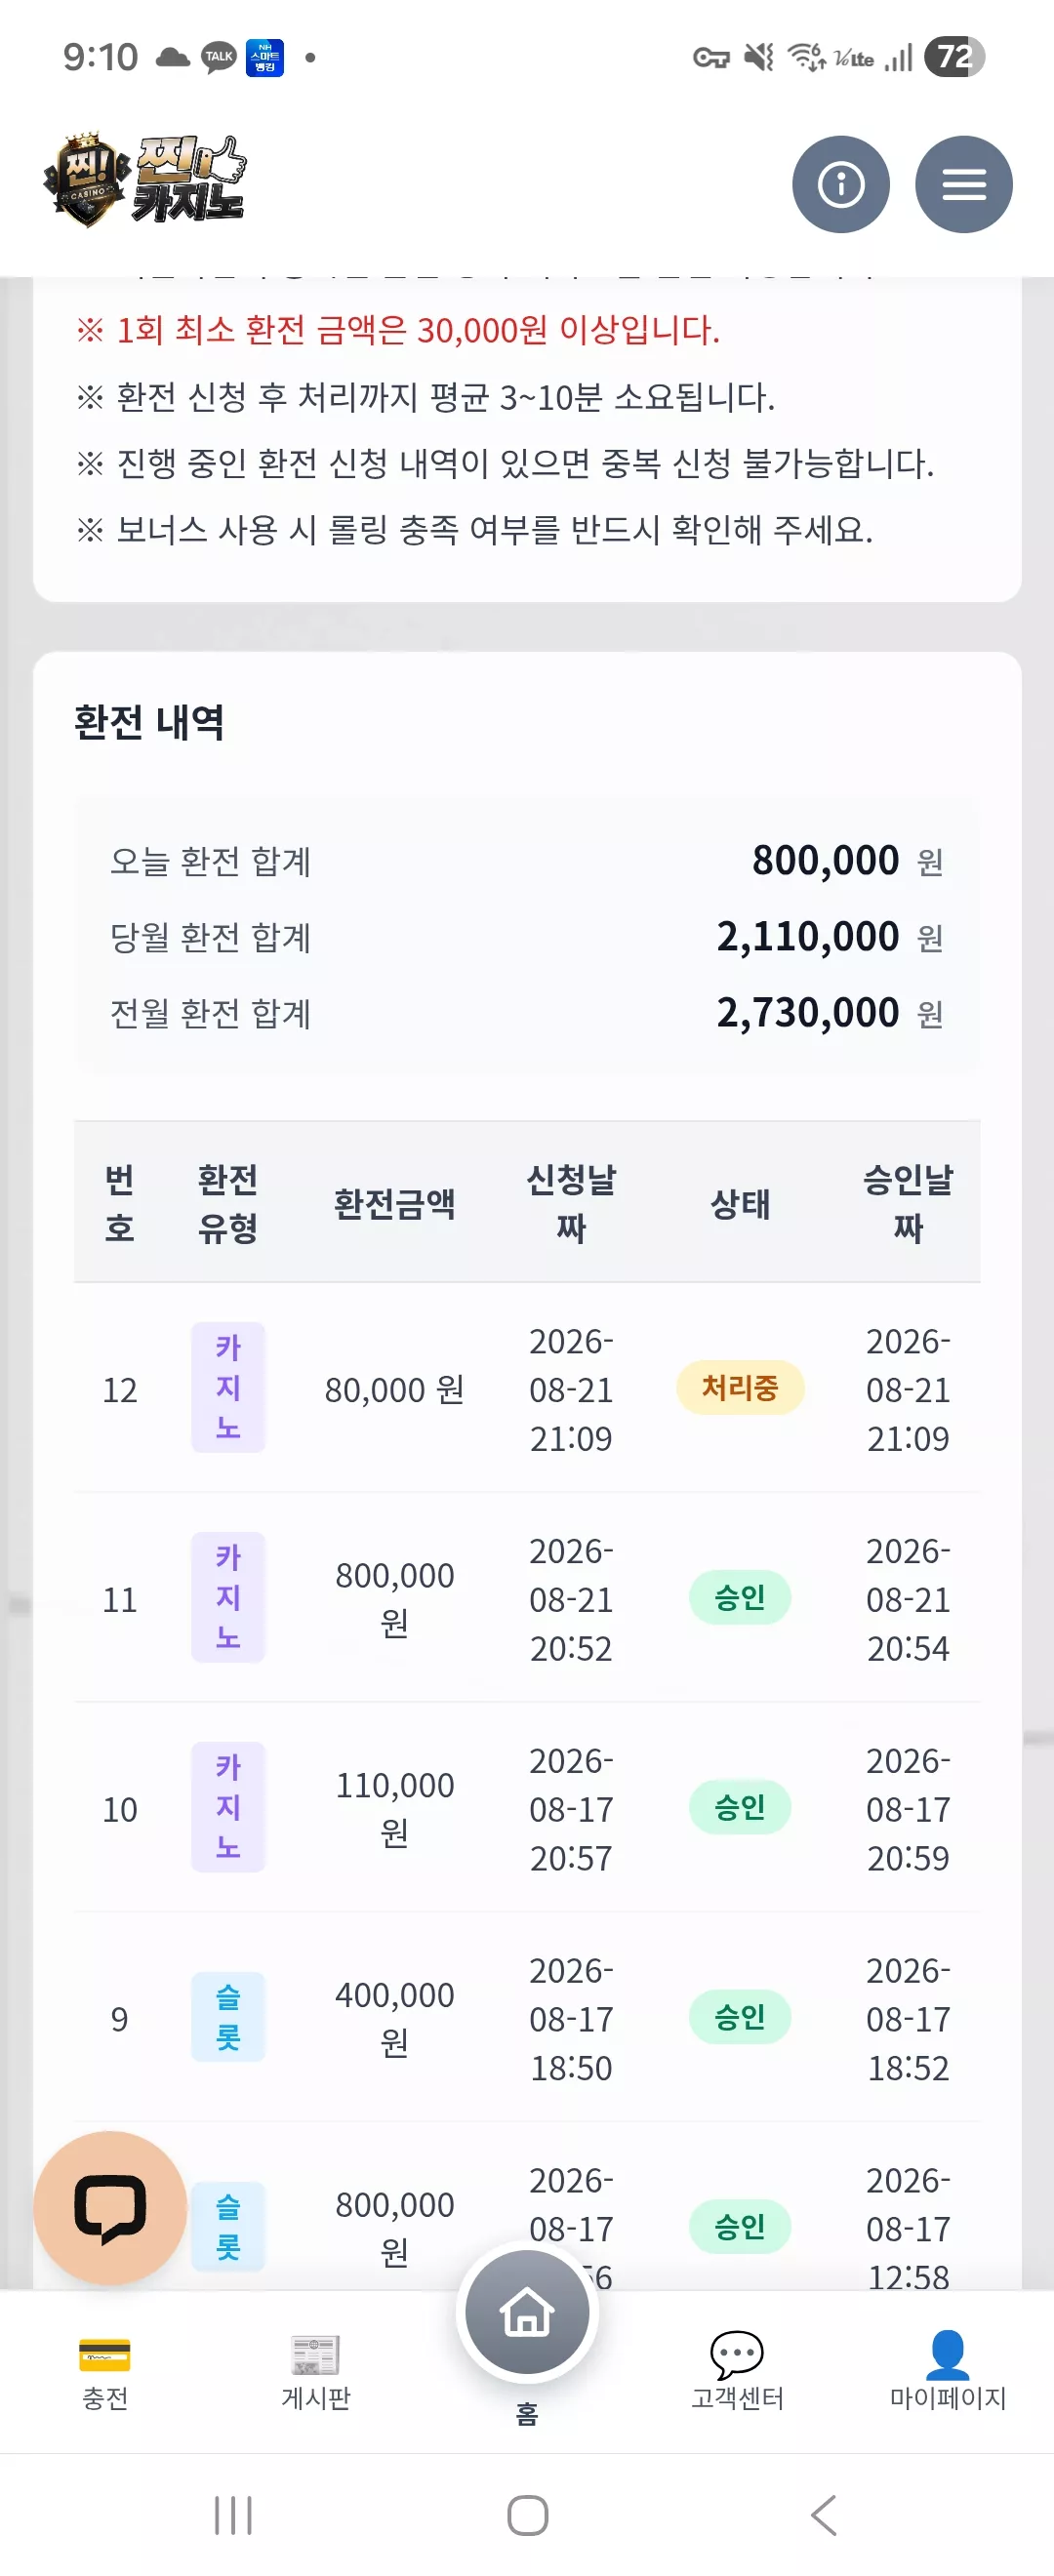This screenshot has height=2576, width=1054.
Task: Tap the round home button
Action: coord(527,2312)
